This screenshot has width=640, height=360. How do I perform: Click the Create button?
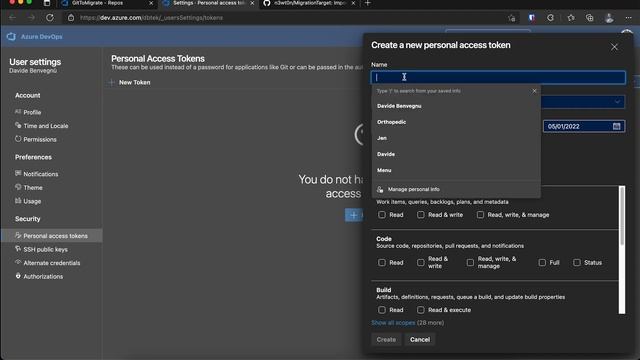tap(386, 340)
